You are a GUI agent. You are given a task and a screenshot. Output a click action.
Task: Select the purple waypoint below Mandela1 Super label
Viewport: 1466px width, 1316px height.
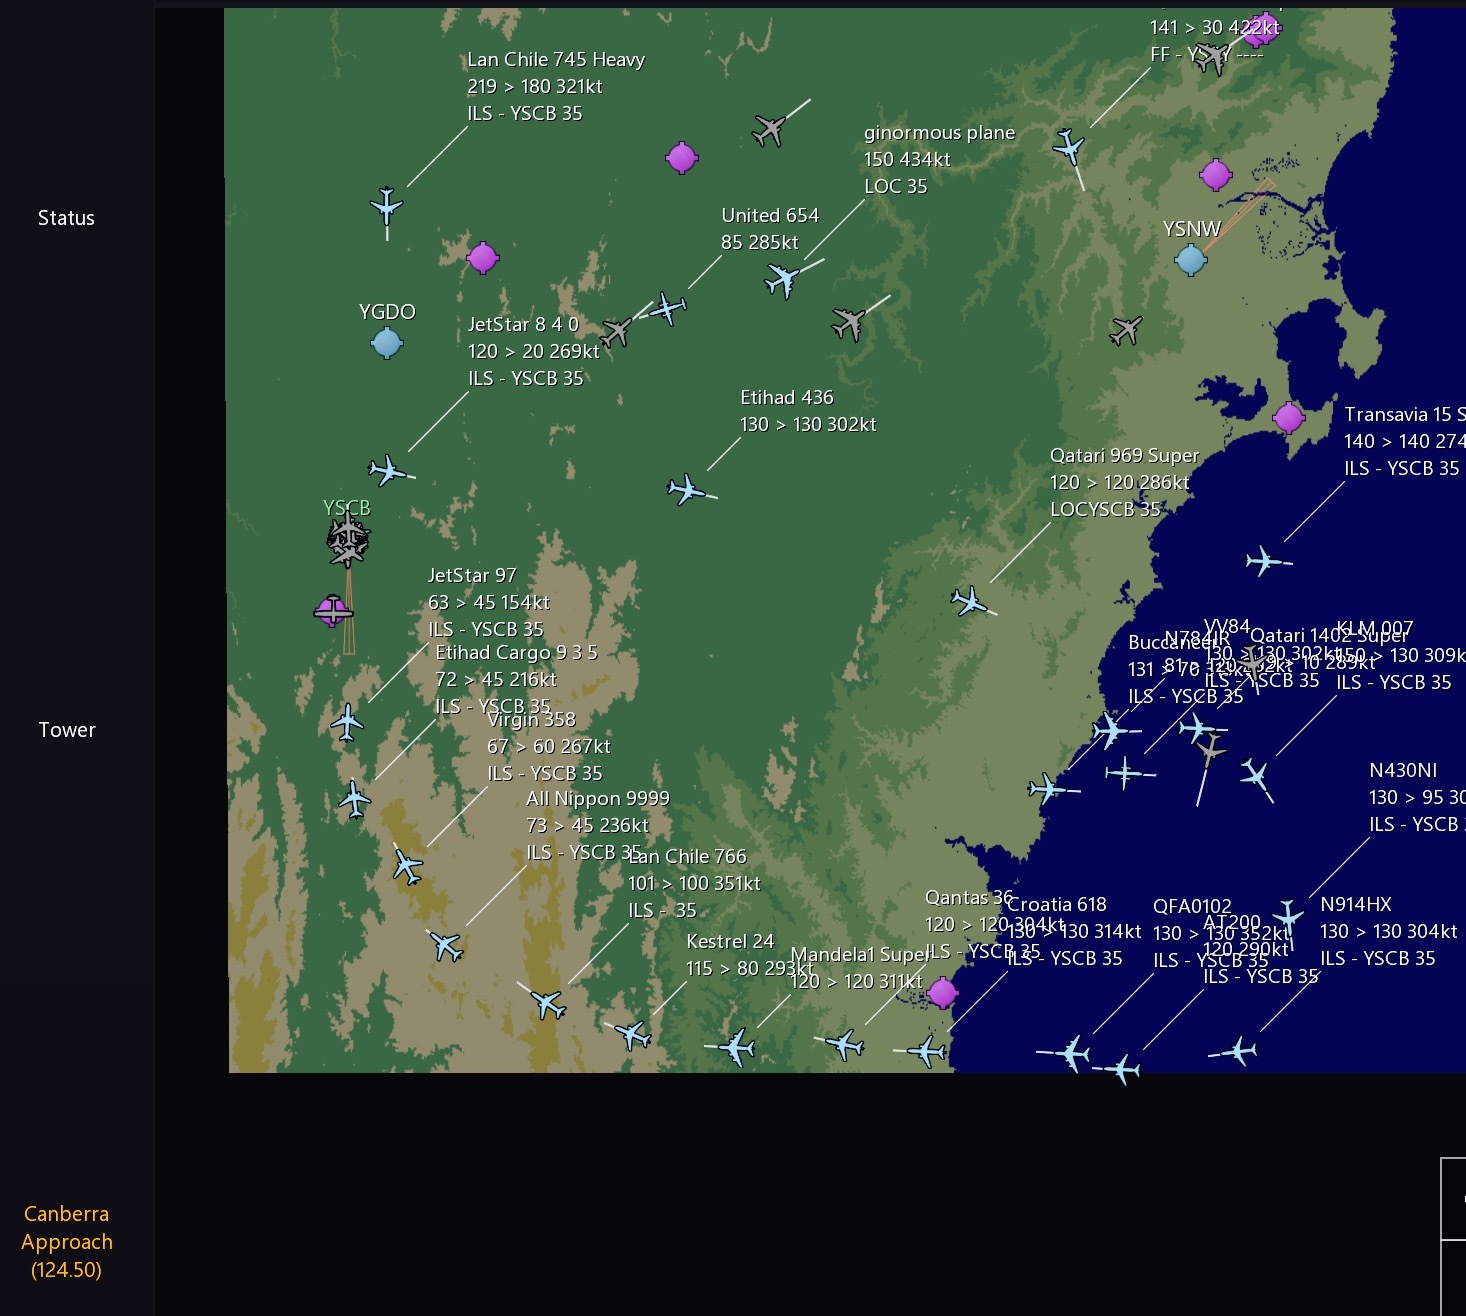[x=943, y=993]
